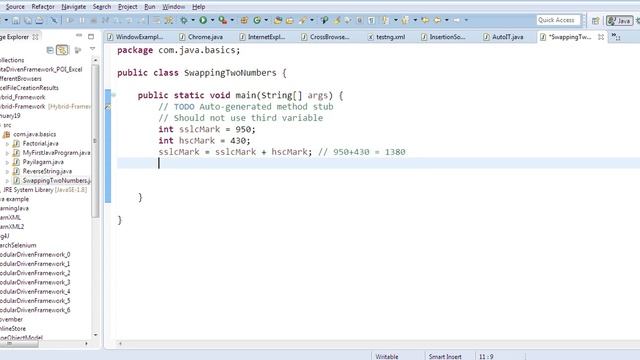Viewport: 640px width, 360px height.
Task: Click the Save icon in the toolbar
Action: (16, 20)
